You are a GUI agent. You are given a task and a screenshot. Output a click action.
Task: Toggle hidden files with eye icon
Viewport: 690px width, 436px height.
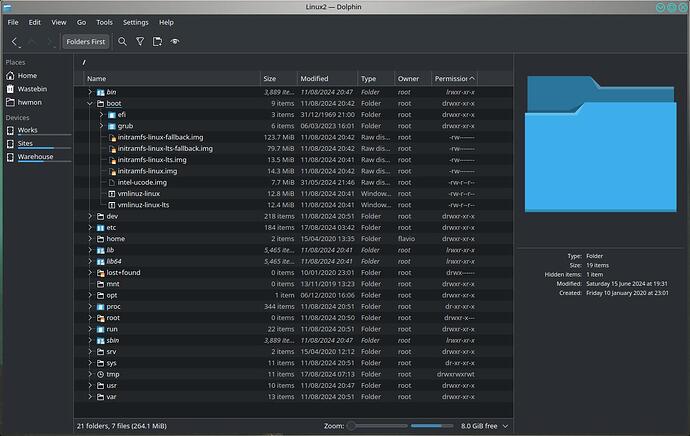(175, 42)
